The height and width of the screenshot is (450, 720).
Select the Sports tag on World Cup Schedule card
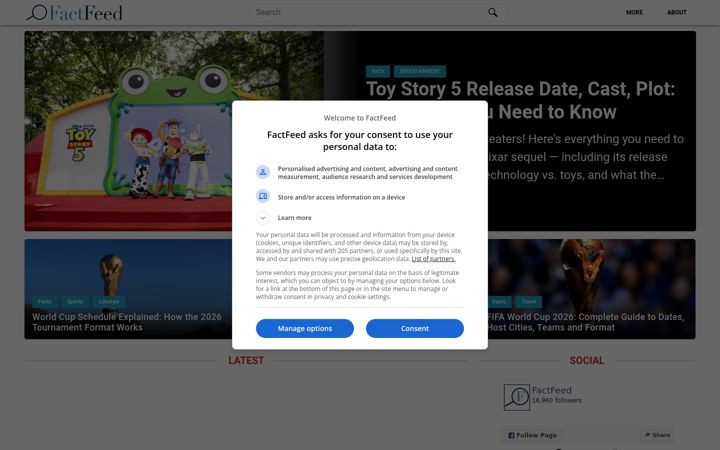[75, 302]
